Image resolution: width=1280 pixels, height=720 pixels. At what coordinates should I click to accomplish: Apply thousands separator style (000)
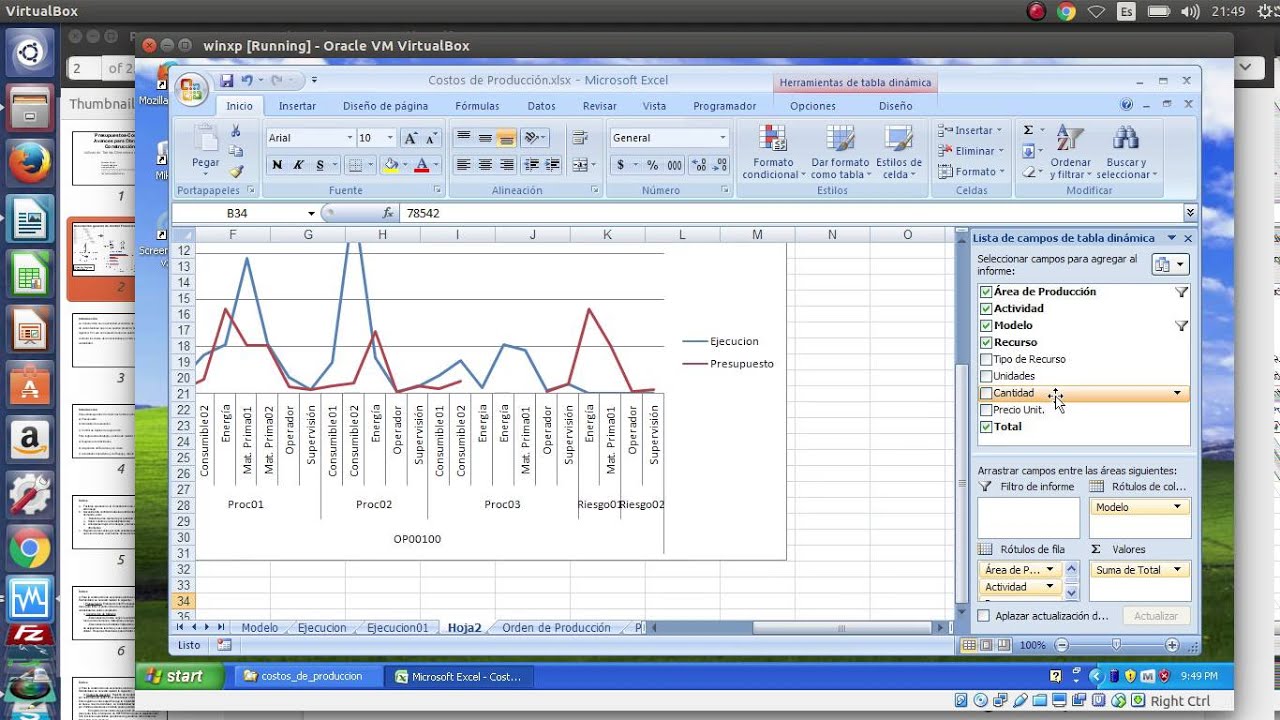(x=674, y=165)
